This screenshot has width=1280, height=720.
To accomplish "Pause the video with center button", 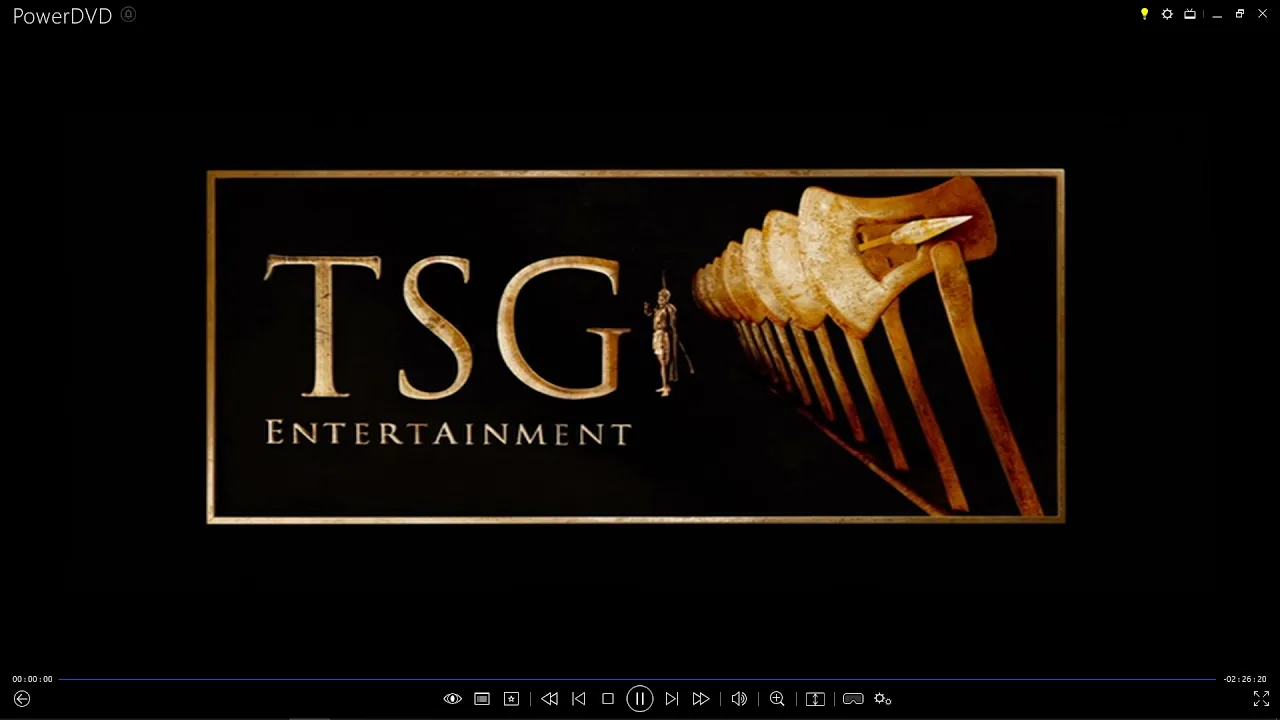I will point(640,699).
